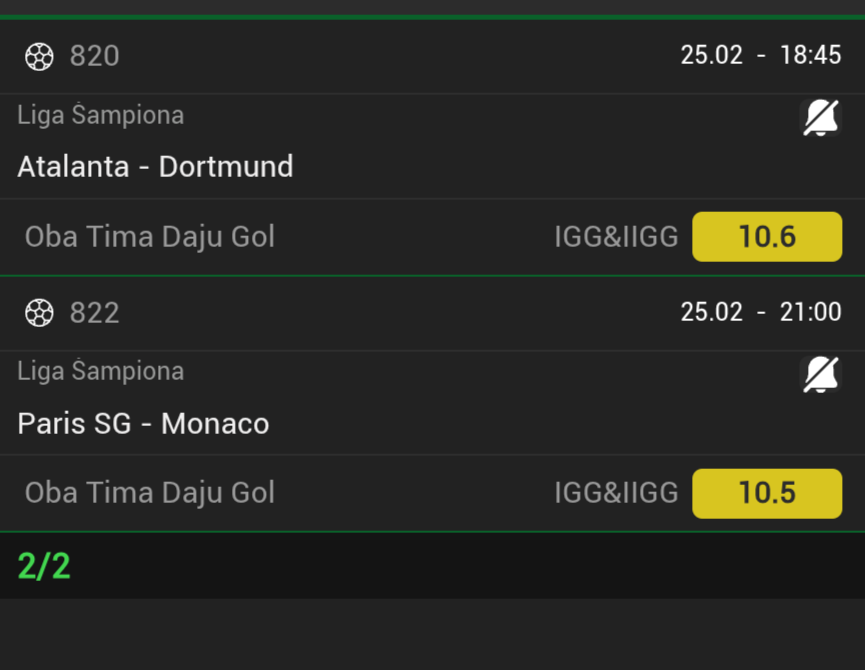865x670 pixels.
Task: Toggle notification bell for Atalanta - Dortmund
Action: point(821,119)
